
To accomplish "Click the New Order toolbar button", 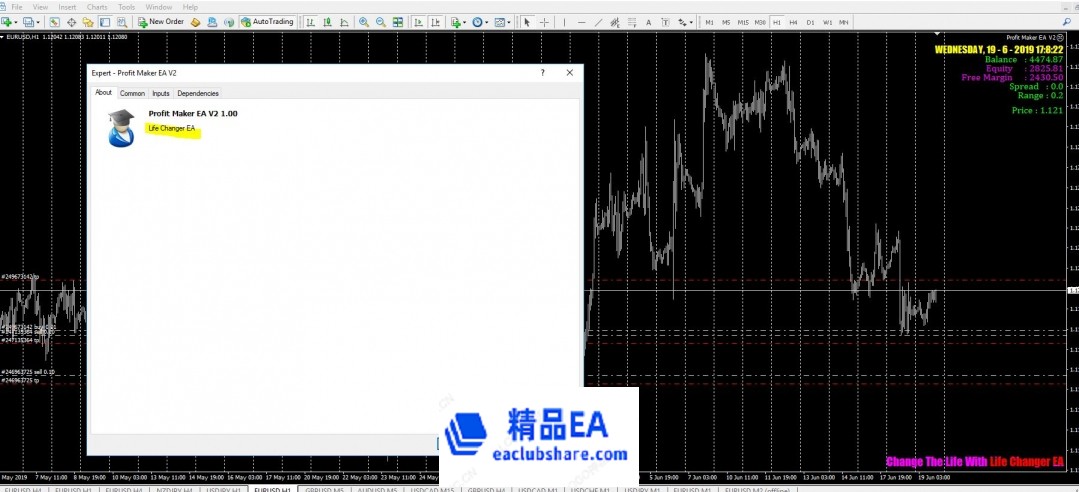I will [x=160, y=21].
